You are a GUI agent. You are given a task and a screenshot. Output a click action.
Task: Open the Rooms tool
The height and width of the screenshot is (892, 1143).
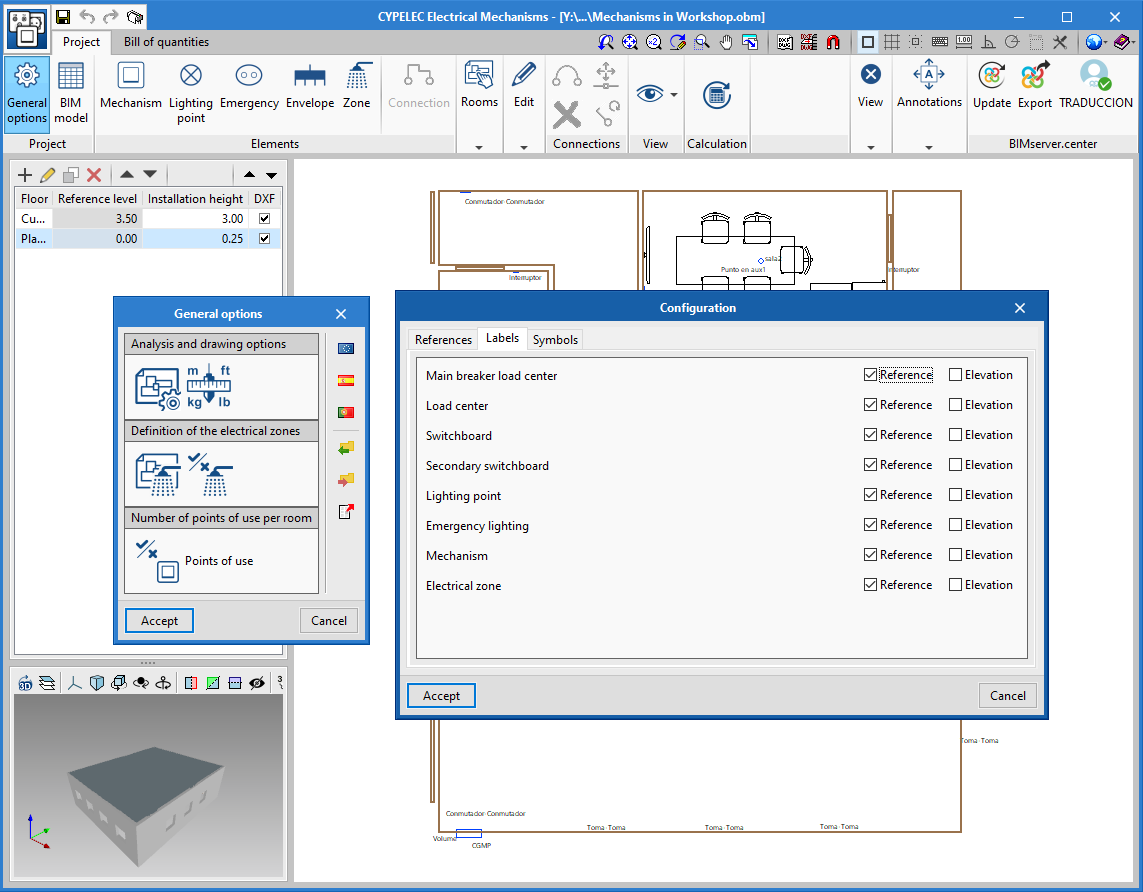479,85
